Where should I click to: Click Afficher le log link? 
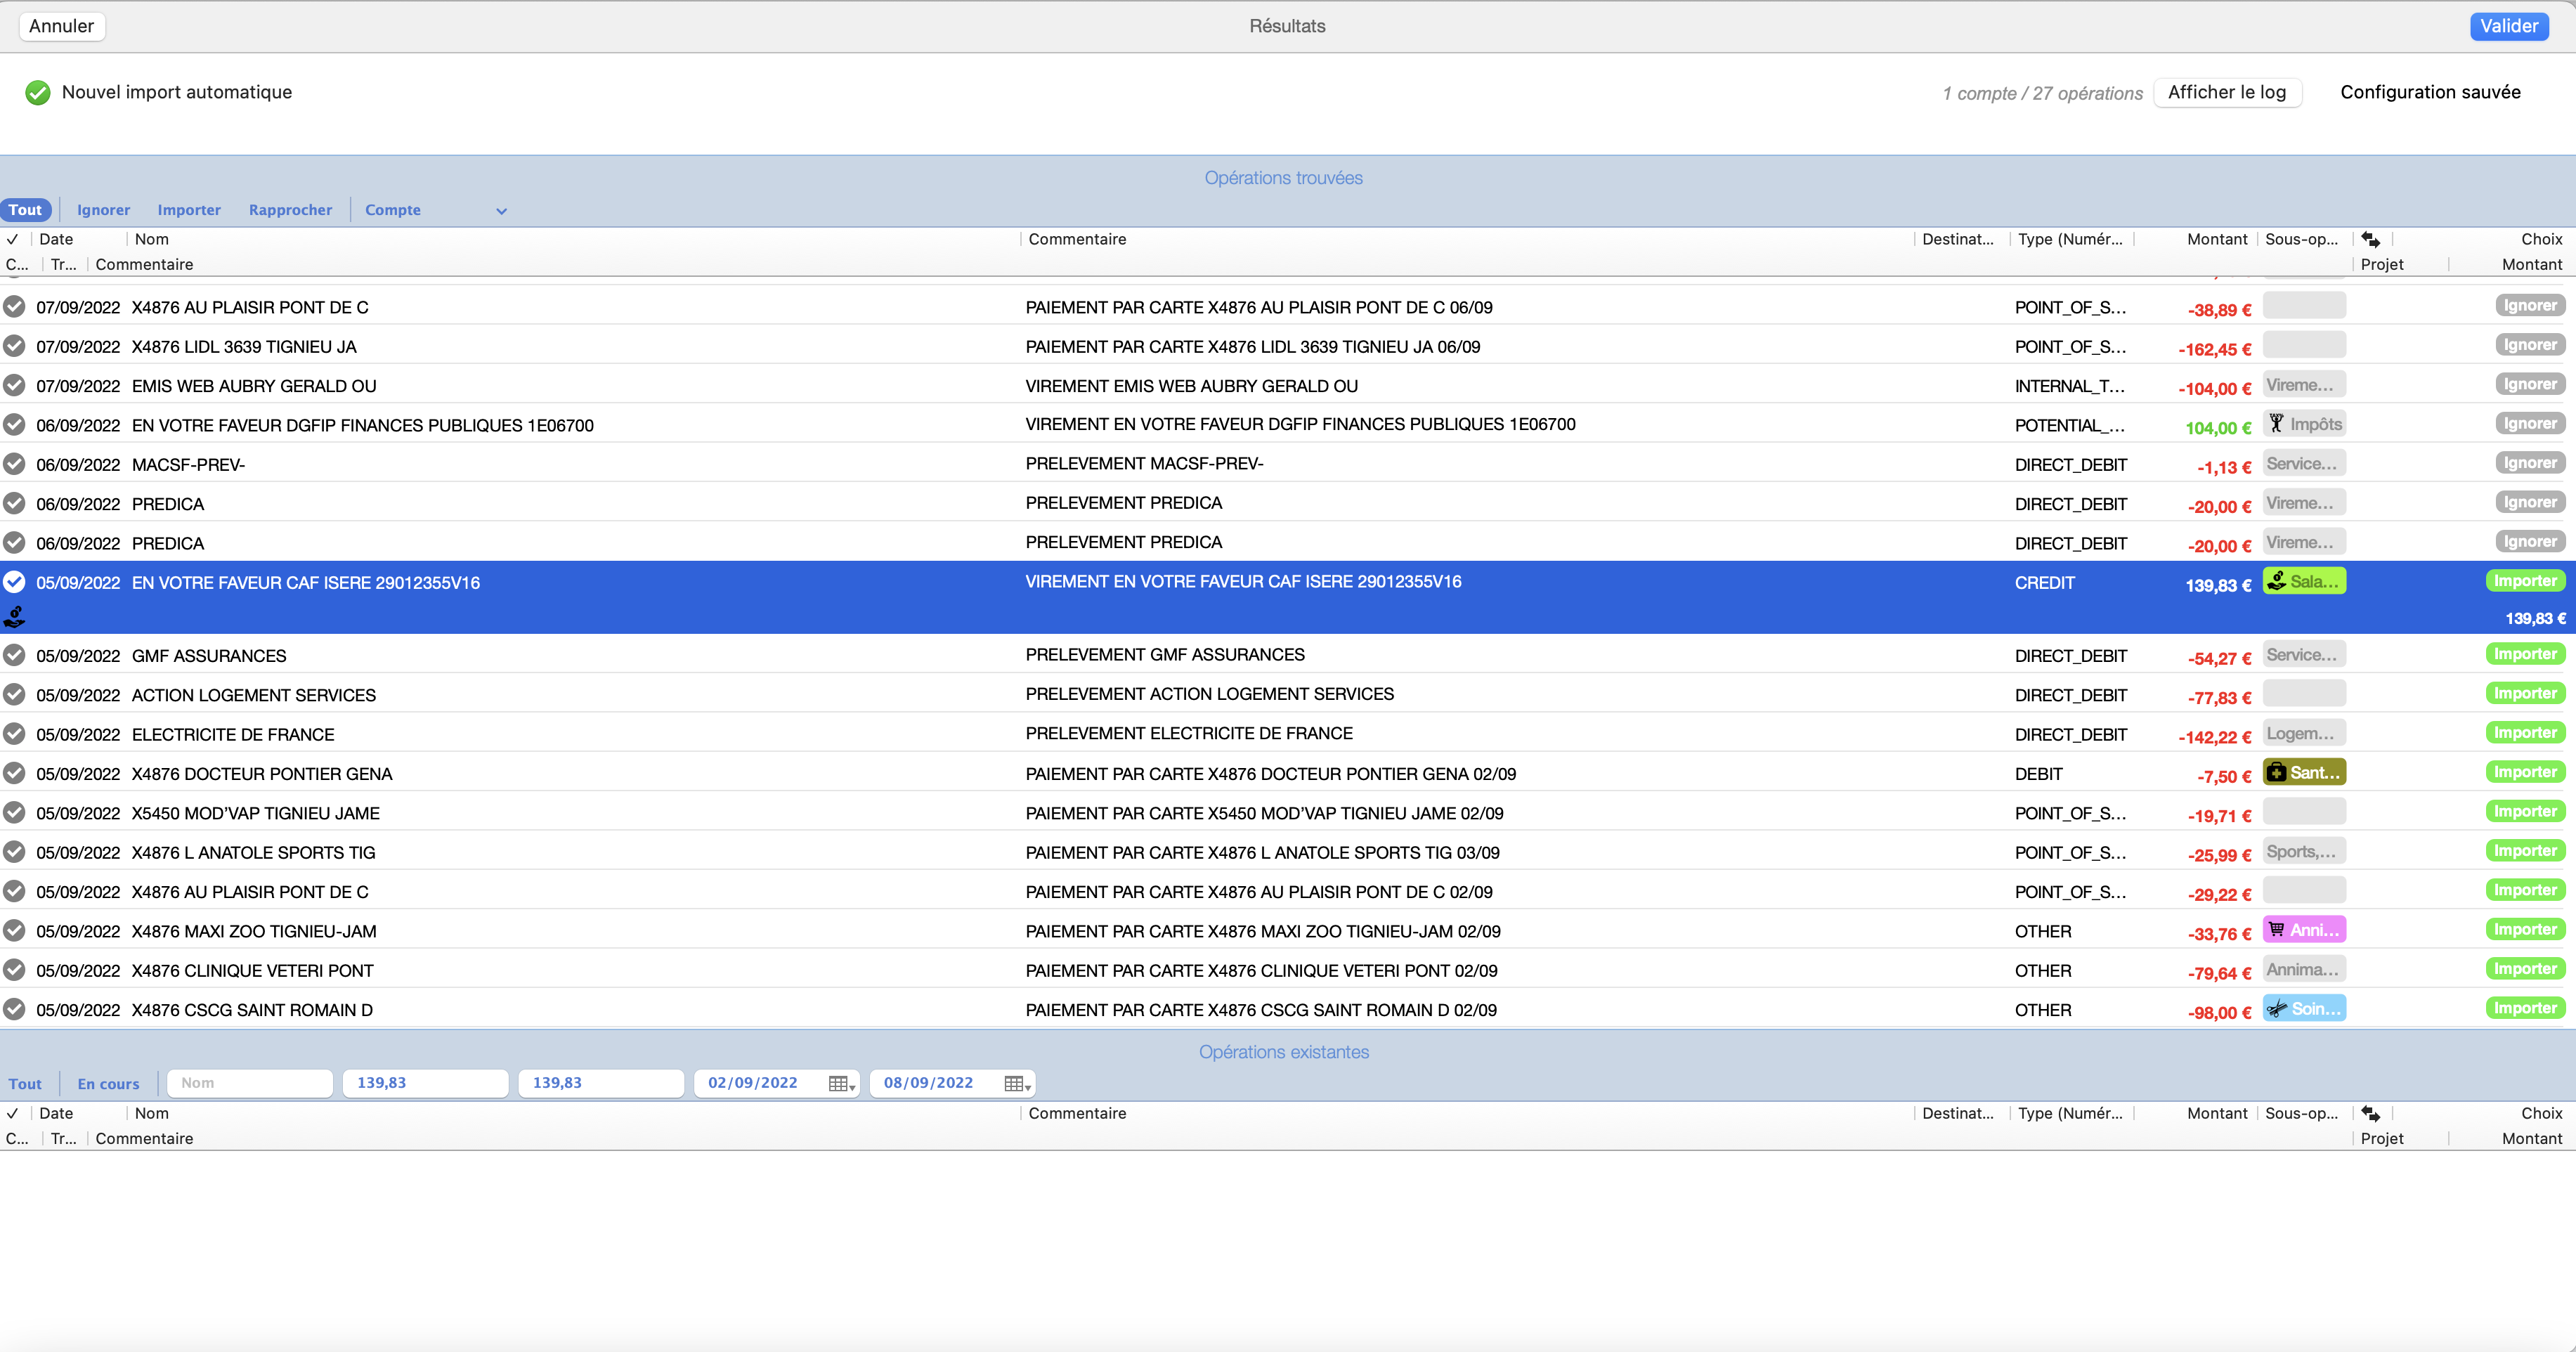(x=2228, y=92)
